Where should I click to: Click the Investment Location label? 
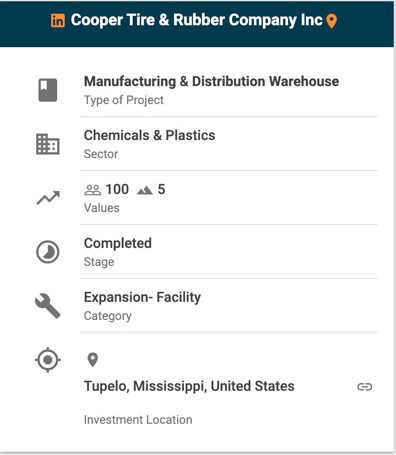click(138, 420)
